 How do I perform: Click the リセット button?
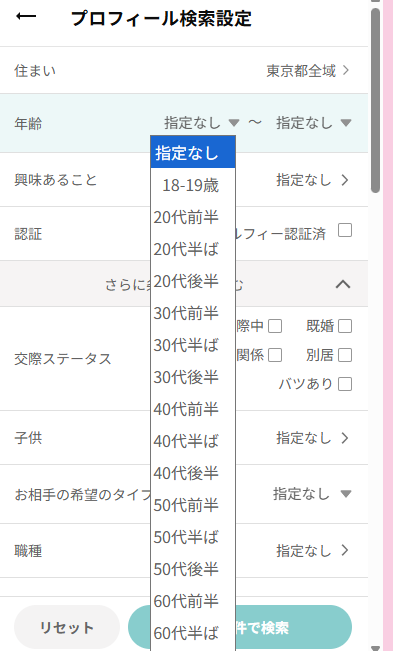click(67, 627)
